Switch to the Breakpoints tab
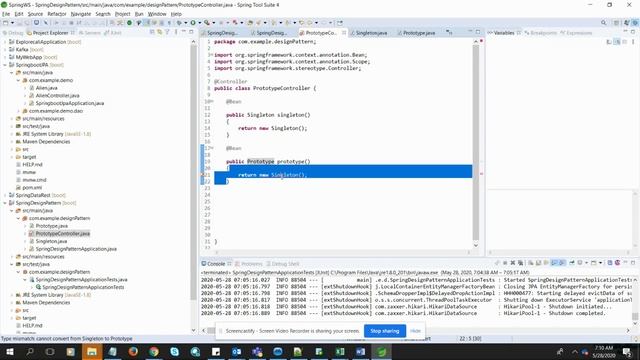This screenshot has width=640, height=360. click(540, 33)
